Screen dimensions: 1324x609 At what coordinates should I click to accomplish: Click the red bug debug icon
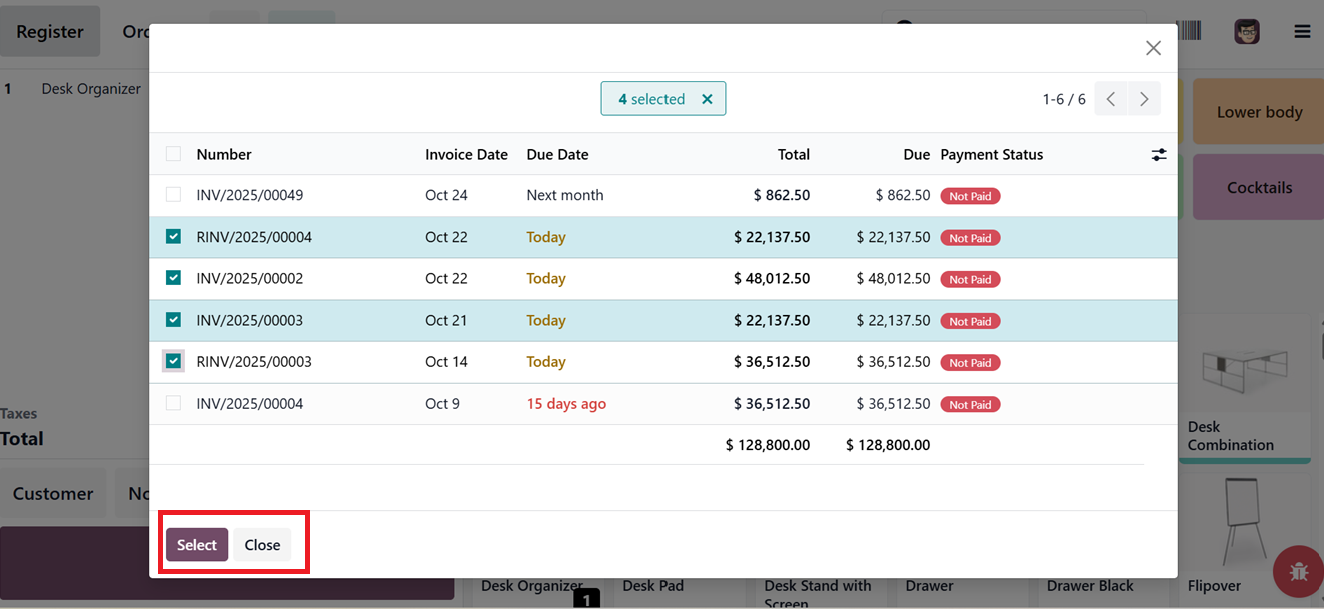coord(1298,572)
